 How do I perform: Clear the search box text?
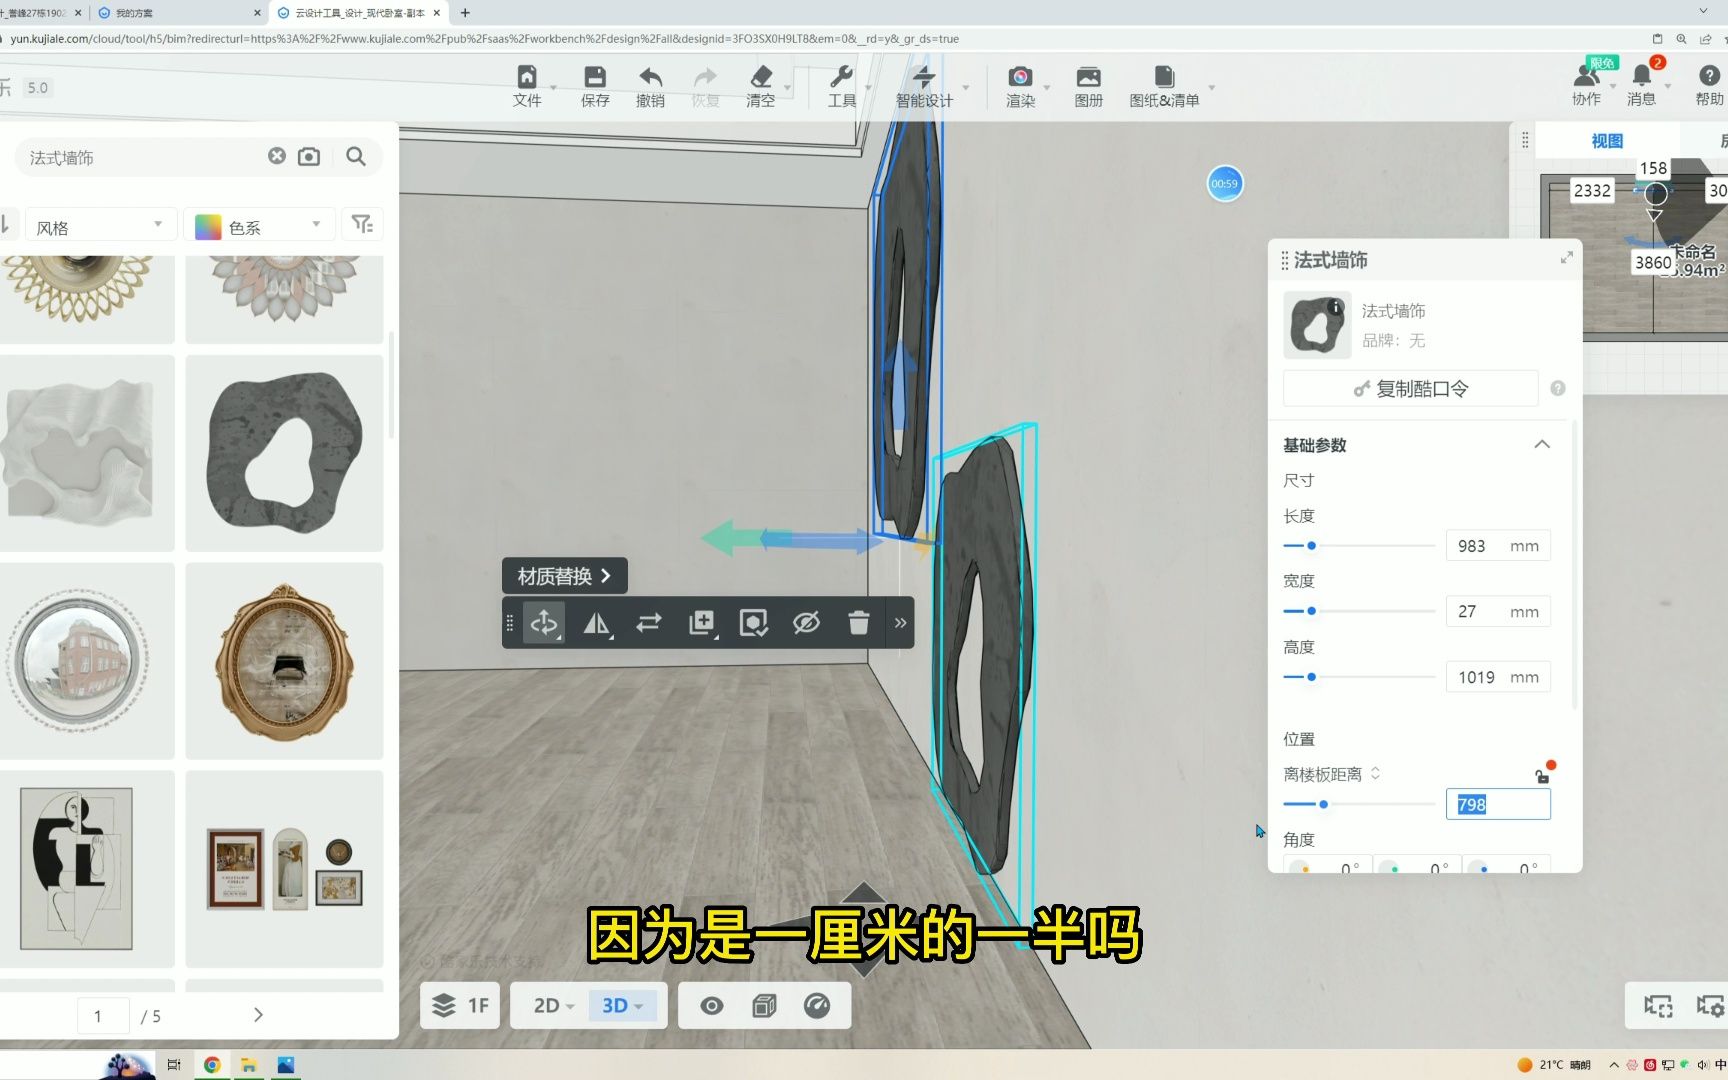pos(277,156)
